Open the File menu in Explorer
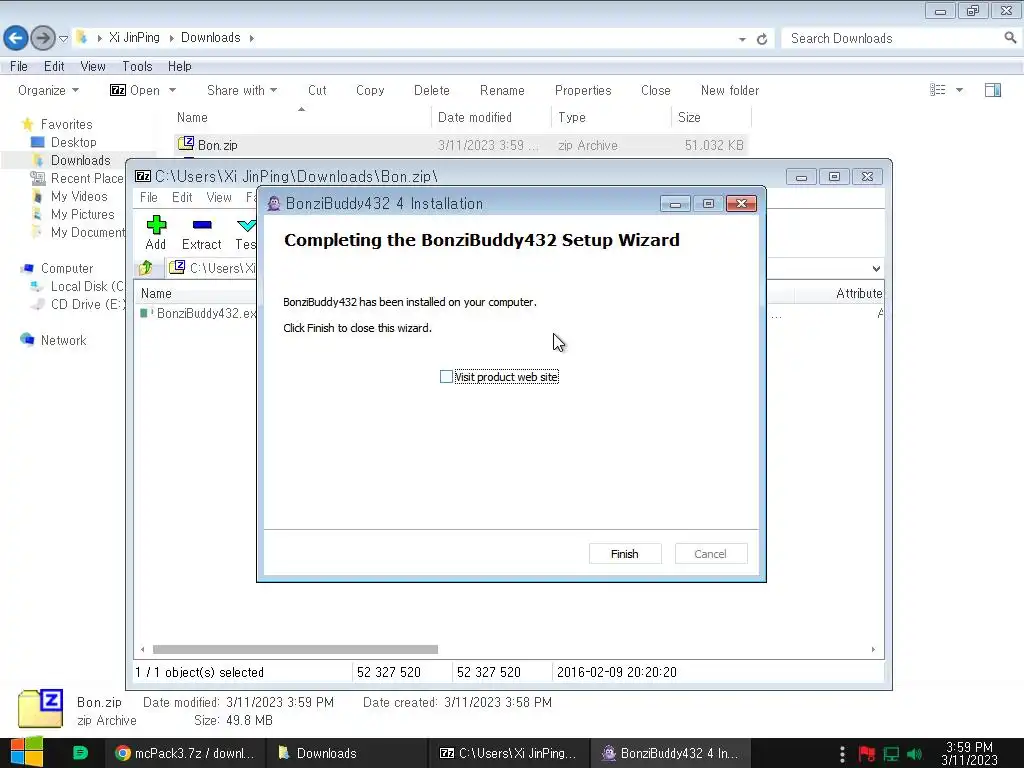Viewport: 1024px width, 768px height. (x=19, y=67)
